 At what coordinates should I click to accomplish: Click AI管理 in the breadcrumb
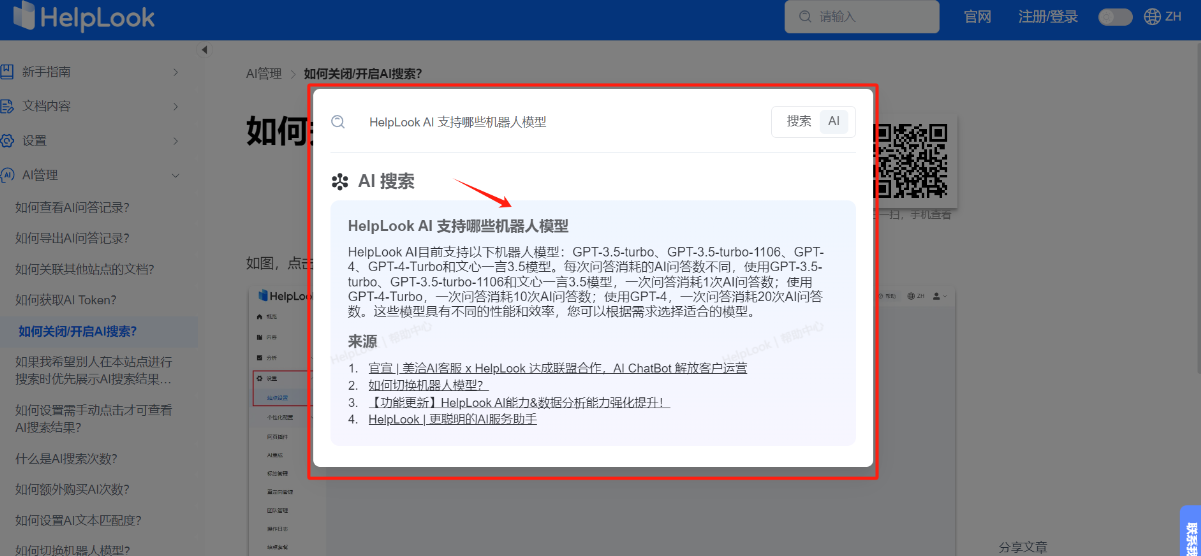[264, 73]
